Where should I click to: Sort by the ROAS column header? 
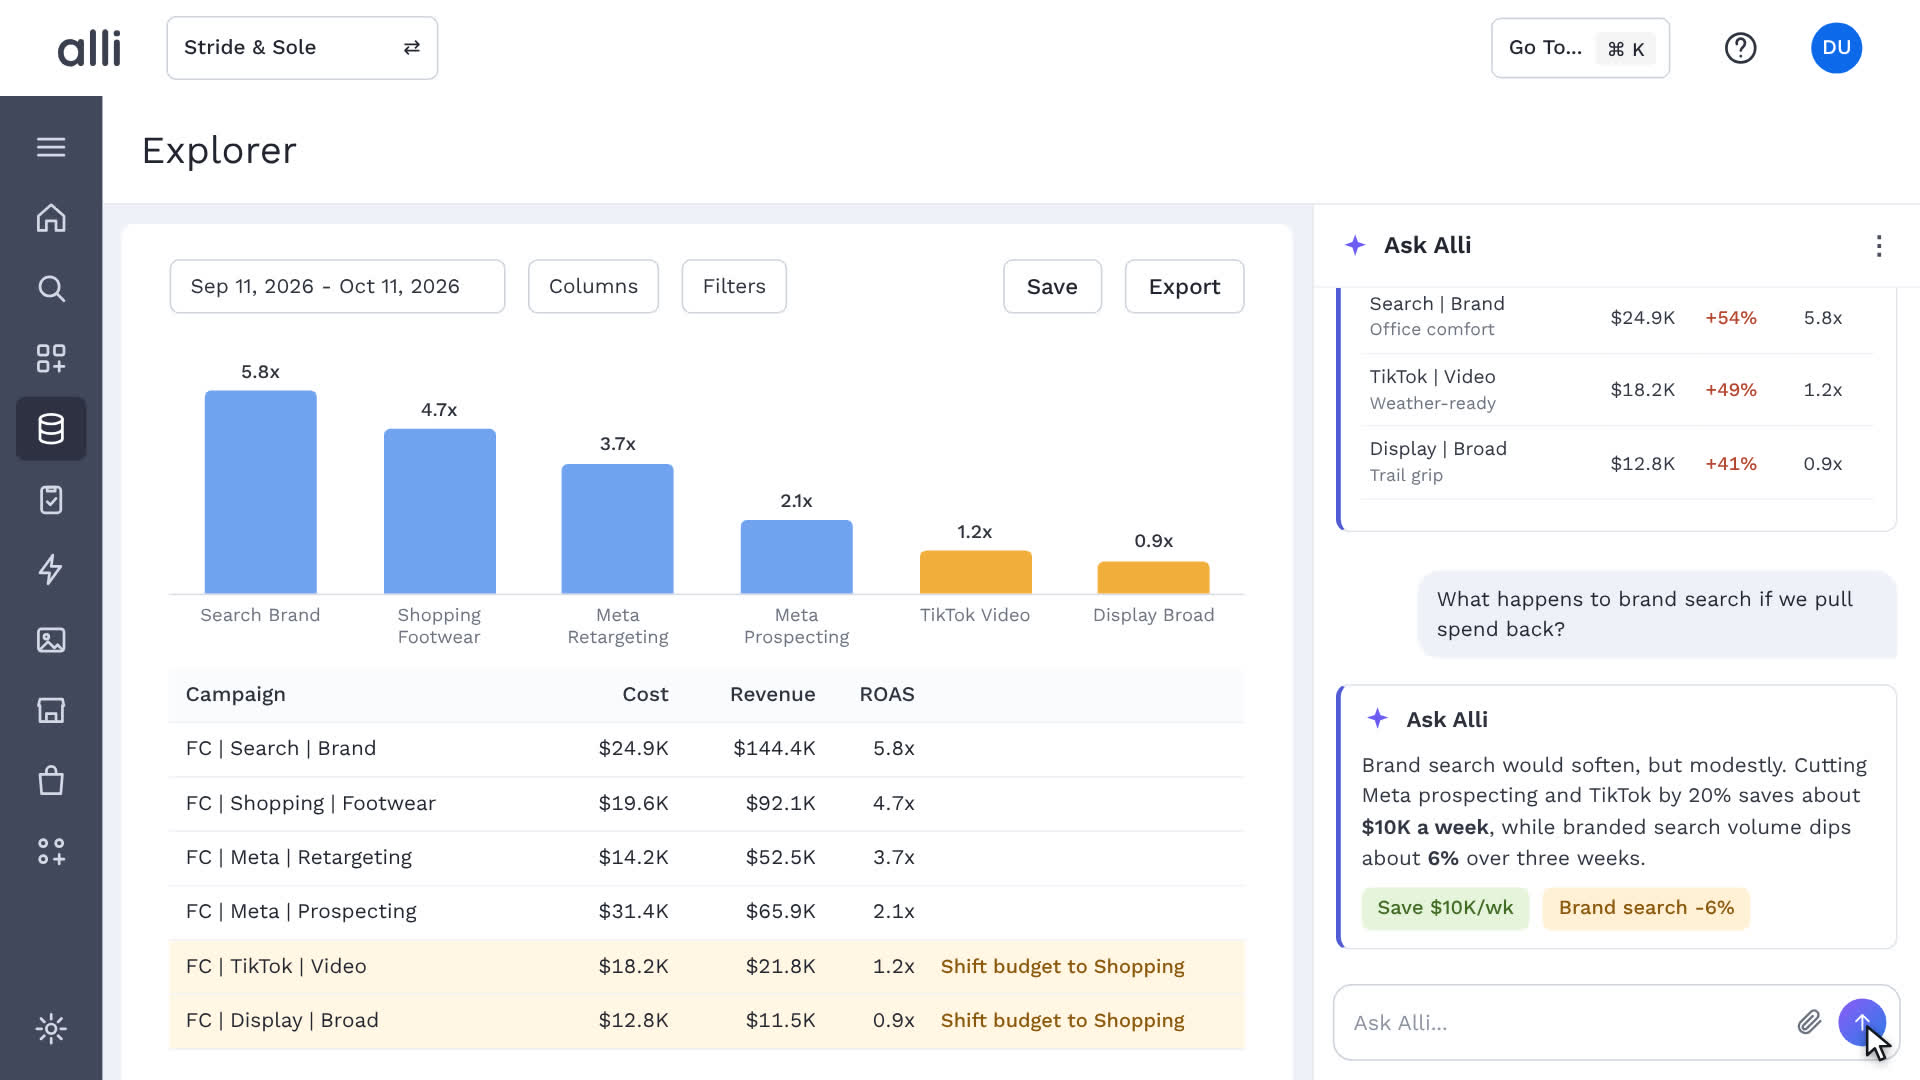pyautogui.click(x=887, y=694)
